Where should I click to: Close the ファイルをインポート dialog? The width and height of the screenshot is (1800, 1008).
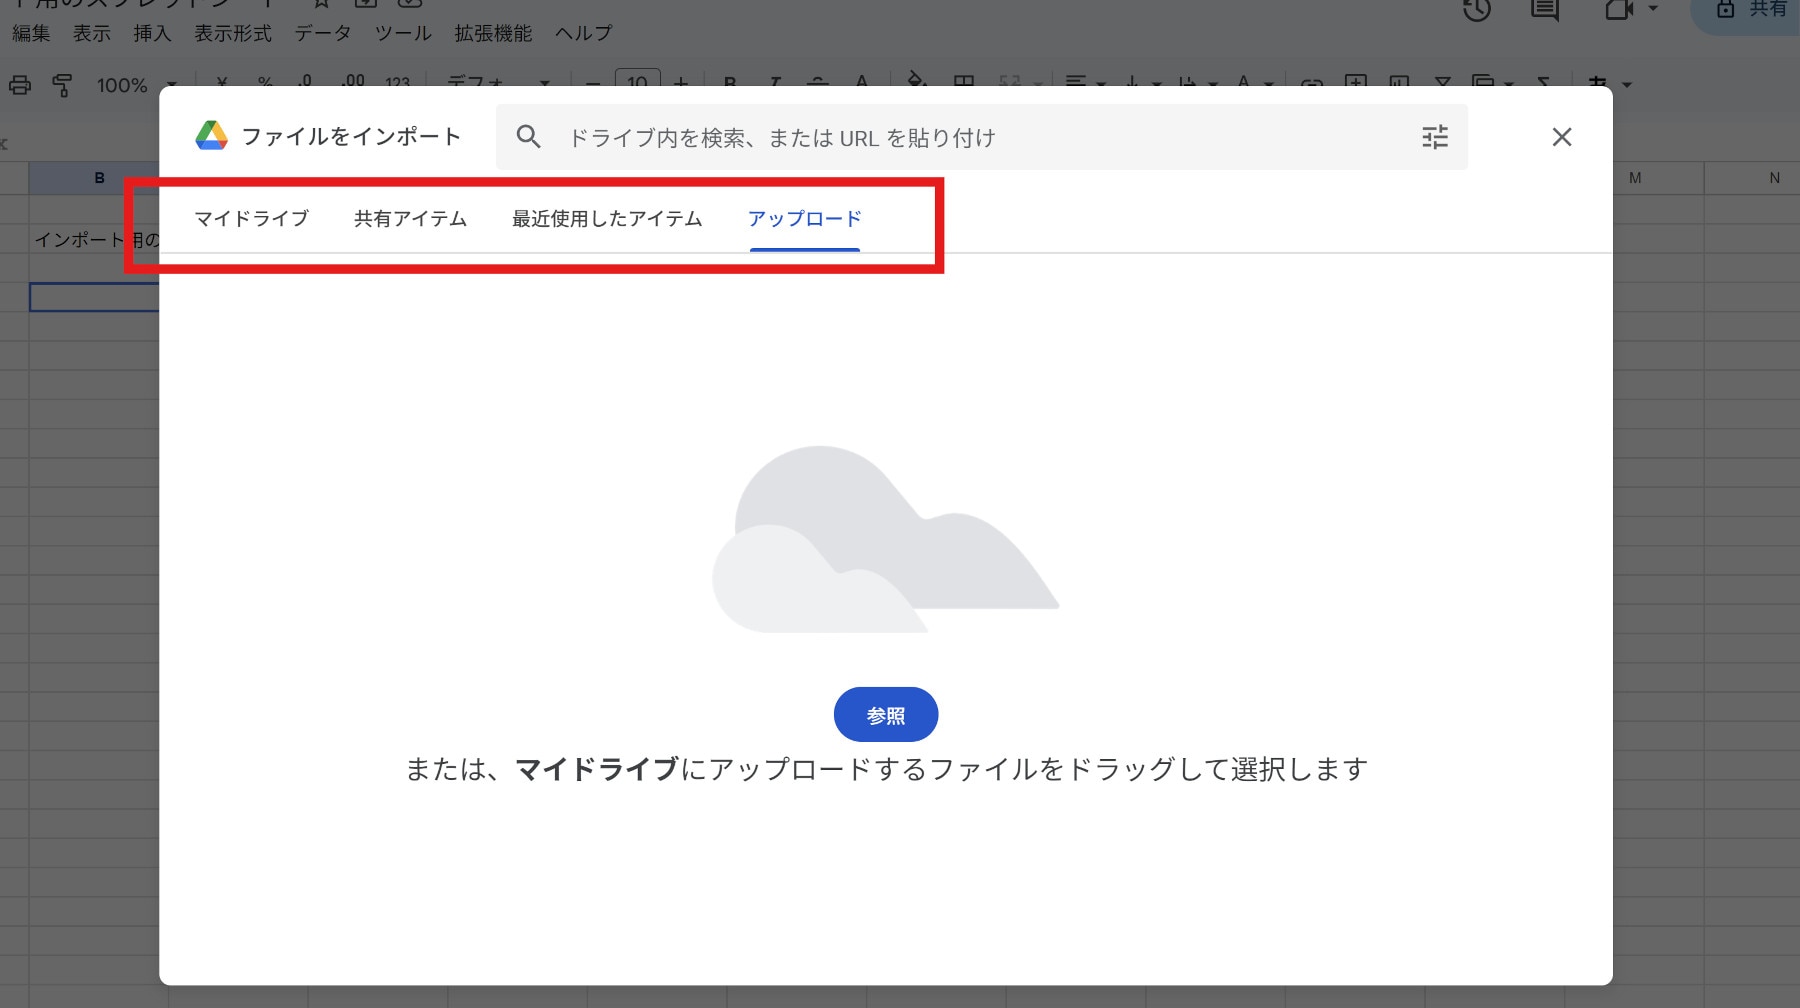(x=1561, y=137)
